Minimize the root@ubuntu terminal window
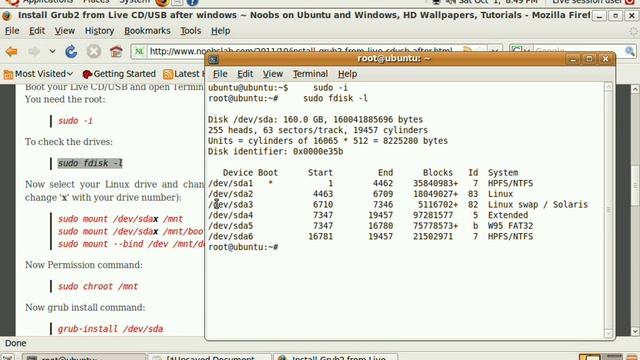This screenshot has height=360, width=640. click(x=573, y=59)
